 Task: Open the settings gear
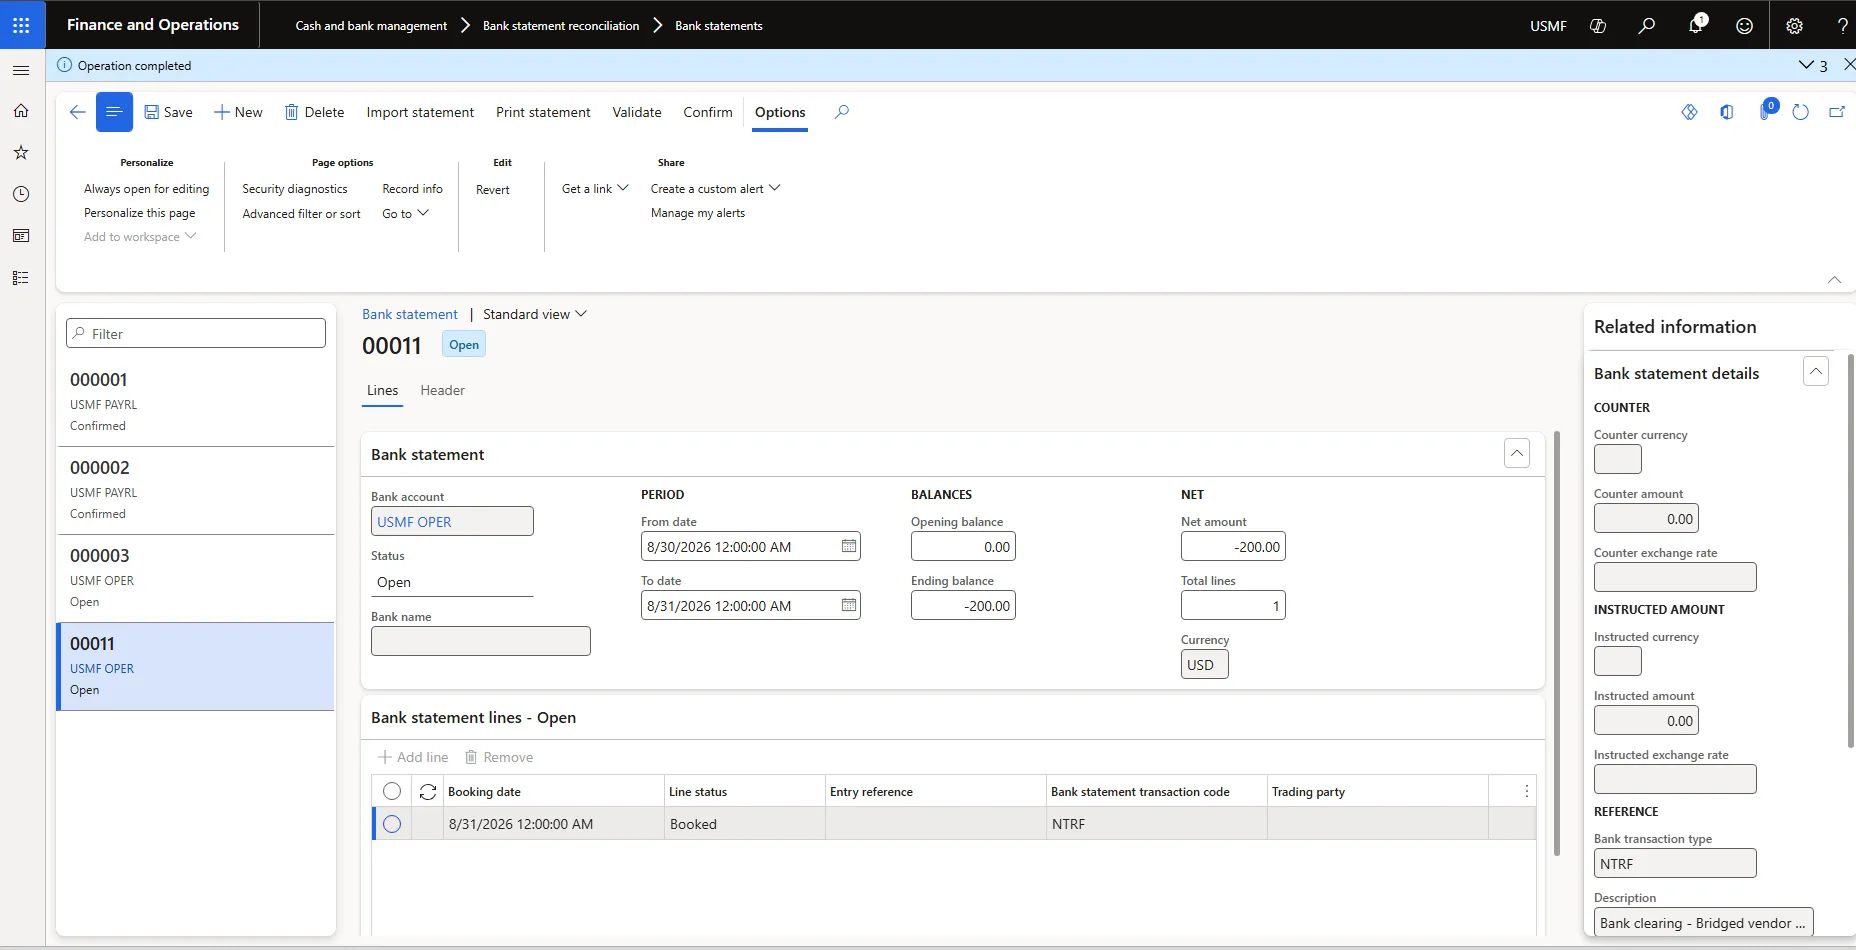click(x=1794, y=26)
